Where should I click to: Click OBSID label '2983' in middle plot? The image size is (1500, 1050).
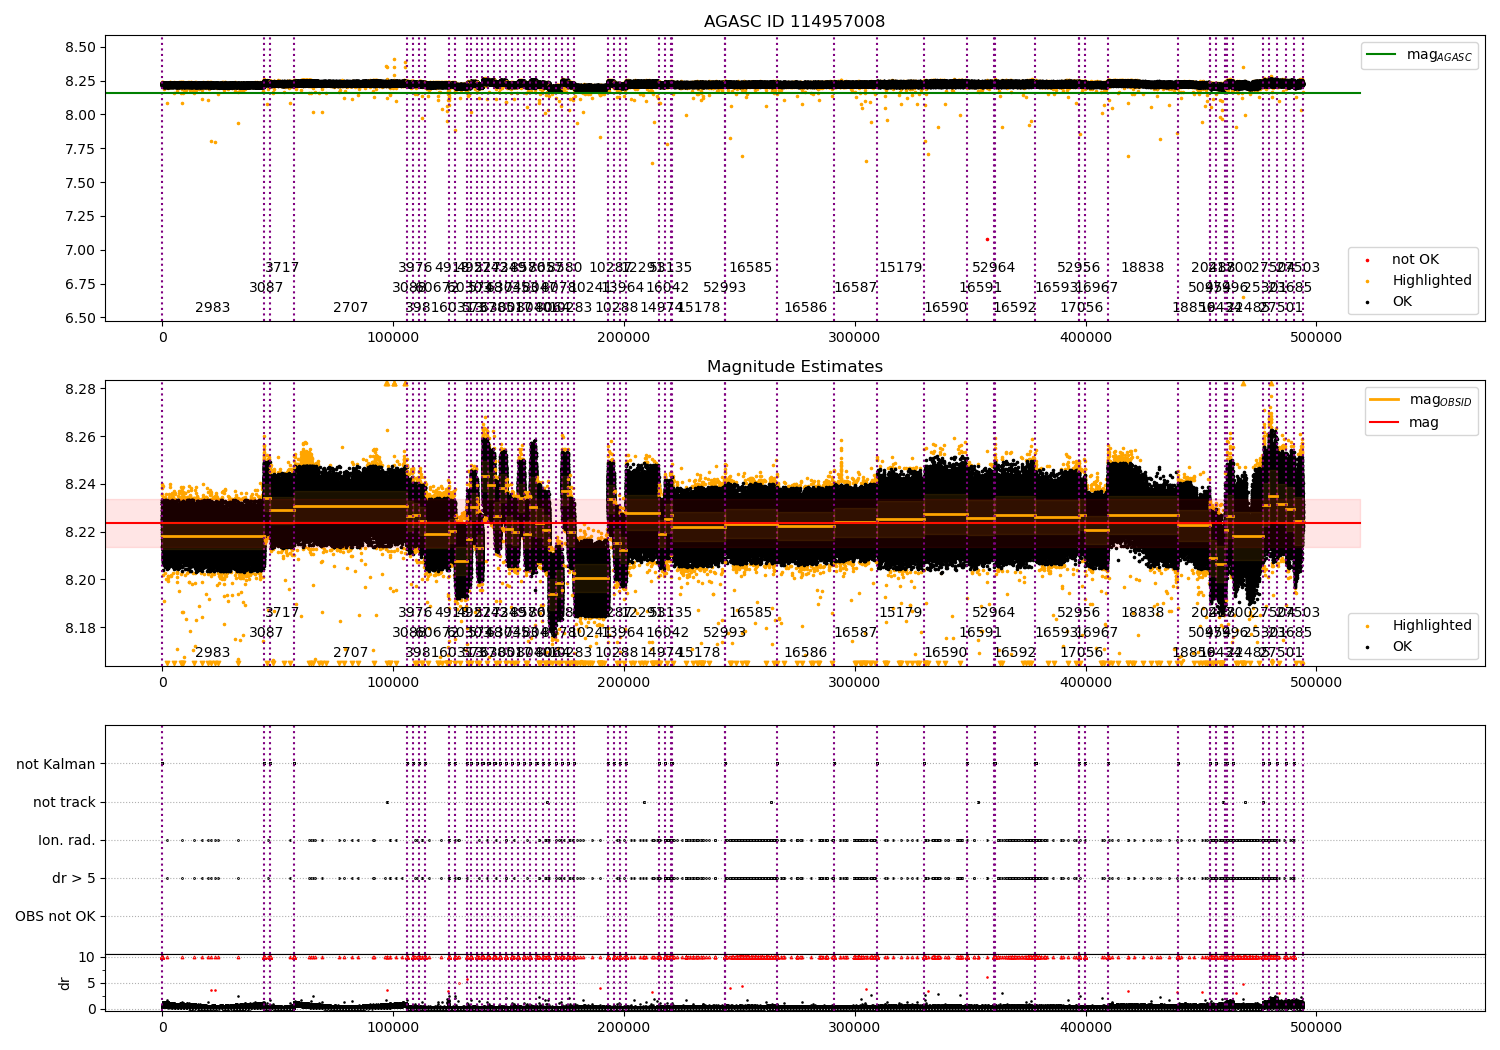point(213,653)
